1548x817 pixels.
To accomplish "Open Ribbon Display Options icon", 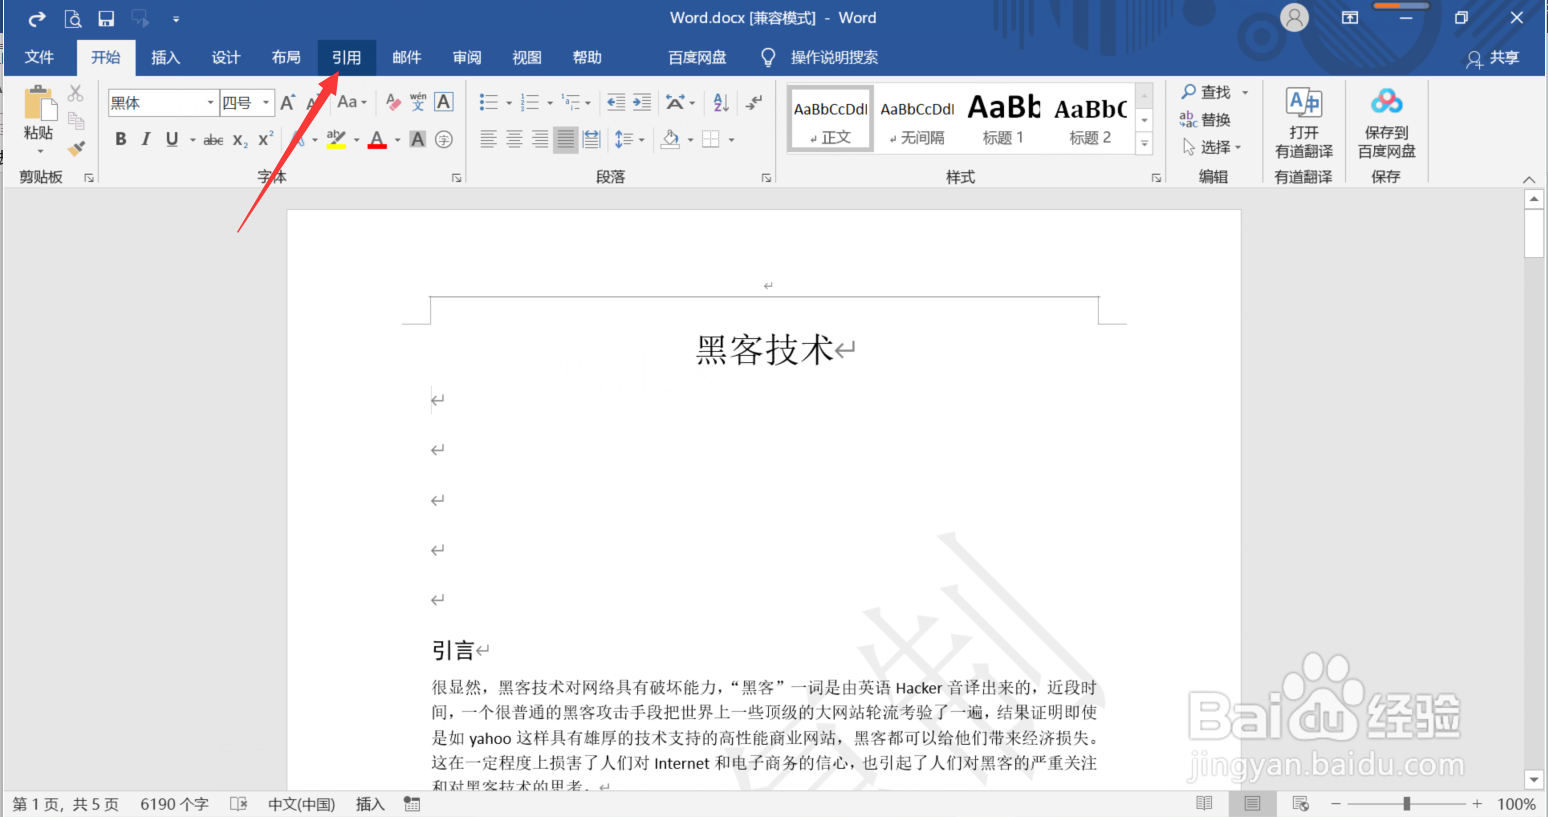I will (x=1350, y=18).
